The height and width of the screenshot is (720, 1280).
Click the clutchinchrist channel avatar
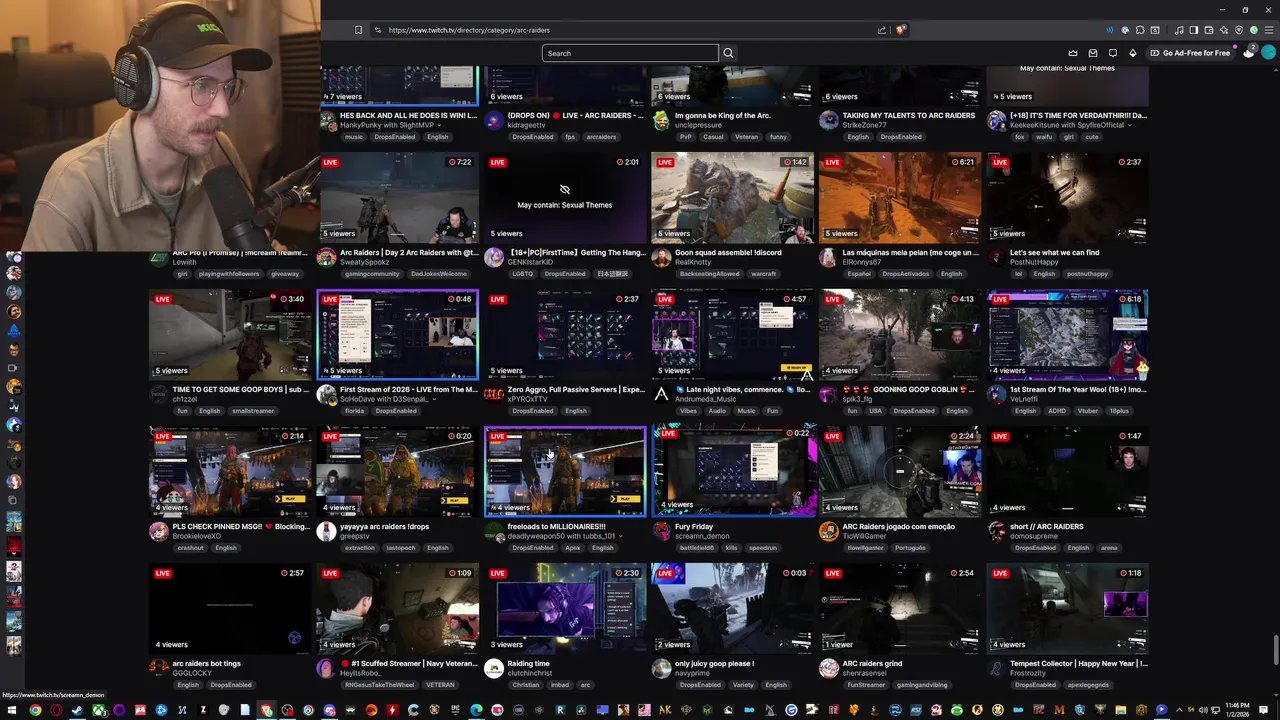(x=494, y=668)
